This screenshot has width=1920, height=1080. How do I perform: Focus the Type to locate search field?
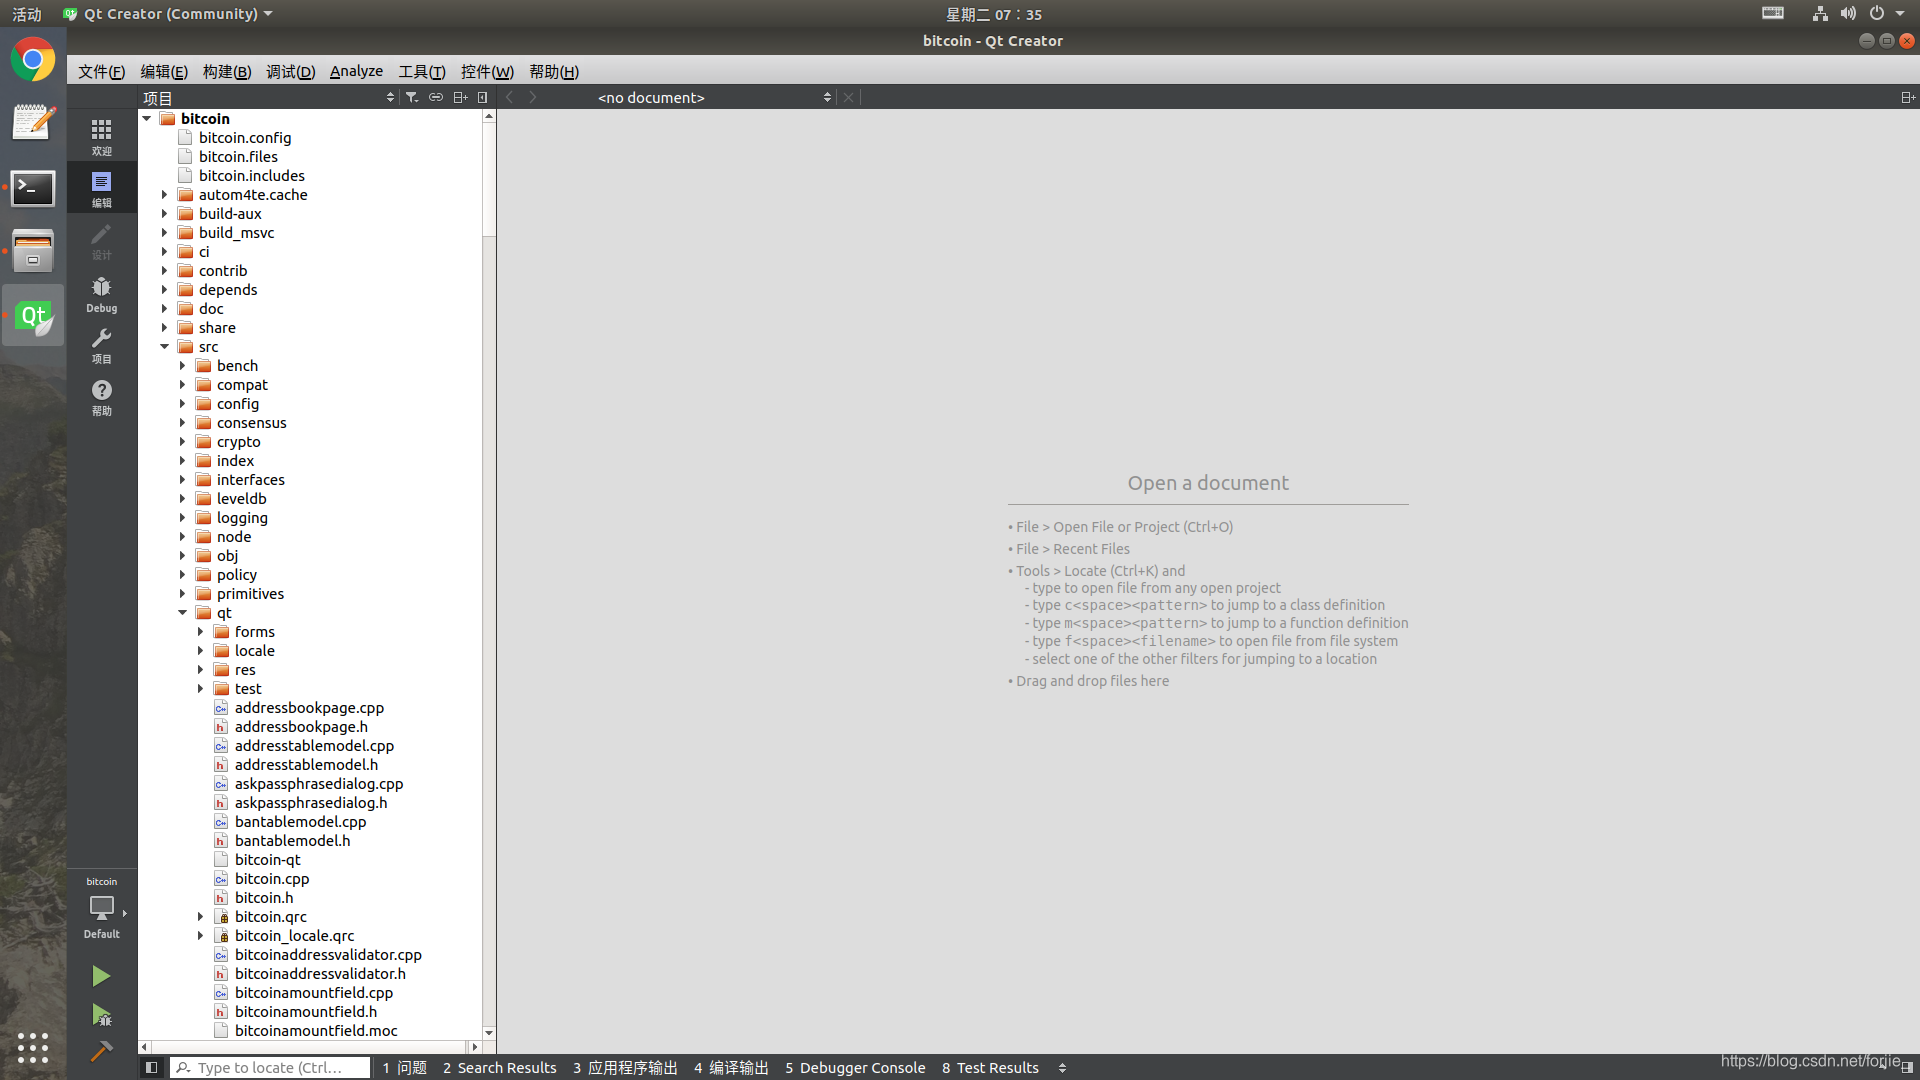tap(270, 1067)
